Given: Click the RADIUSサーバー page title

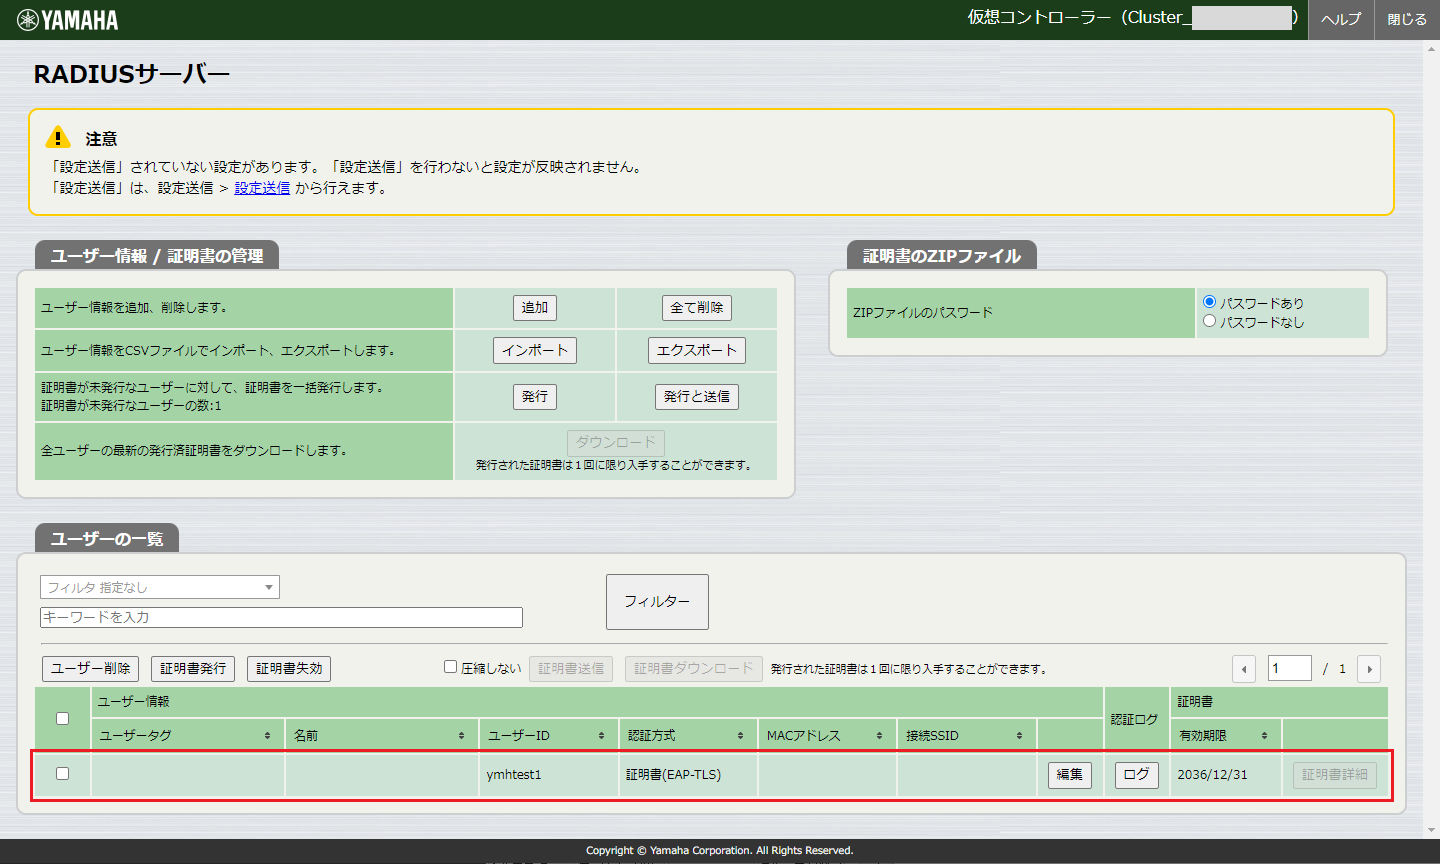Looking at the screenshot, I should 132,74.
